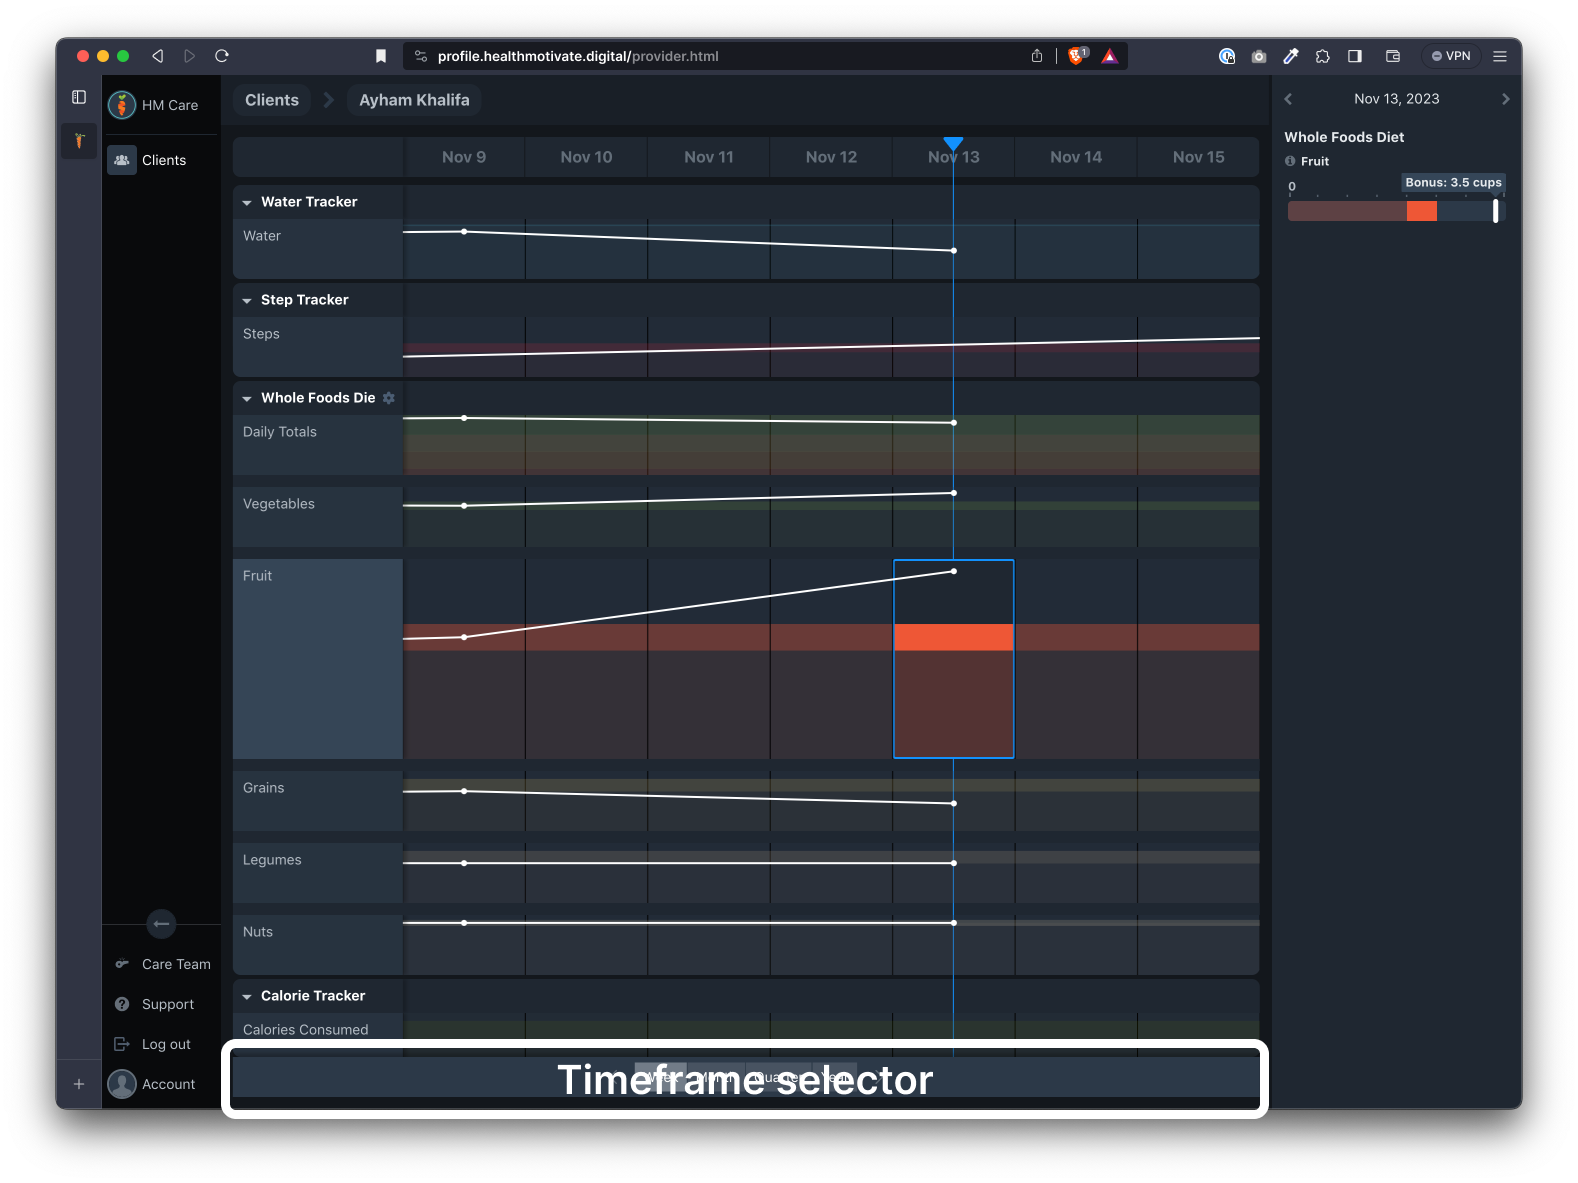Select the Grains row label
Screen dimensions: 1578x1183
click(264, 788)
